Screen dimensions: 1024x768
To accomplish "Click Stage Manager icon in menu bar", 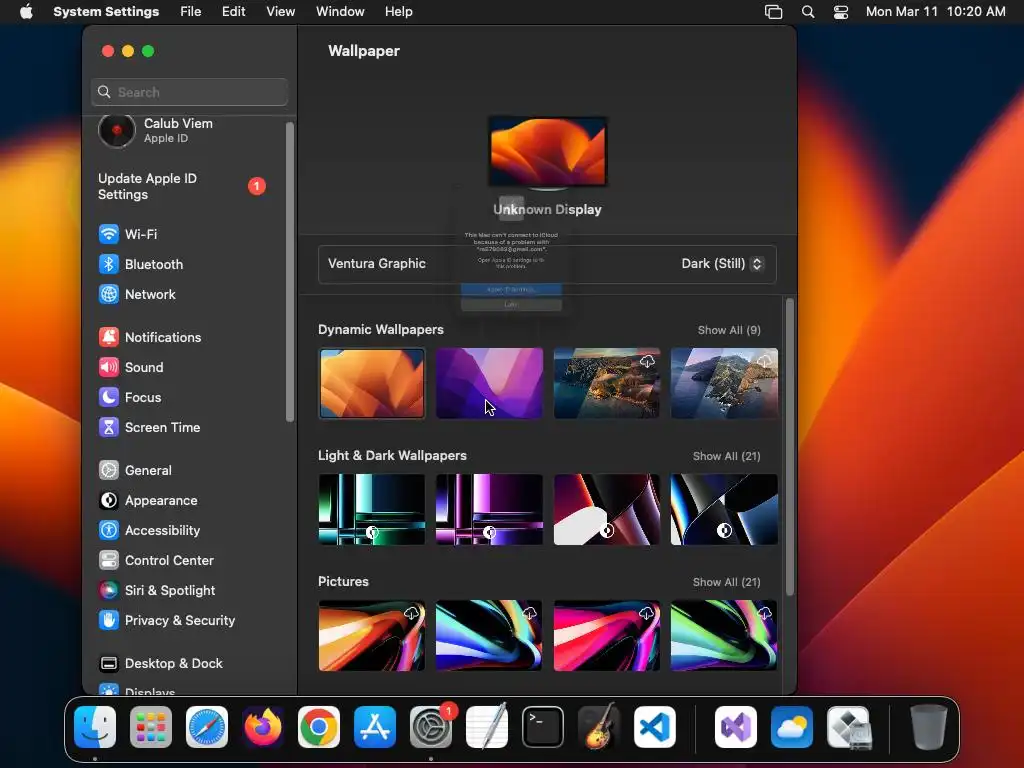I will (773, 12).
